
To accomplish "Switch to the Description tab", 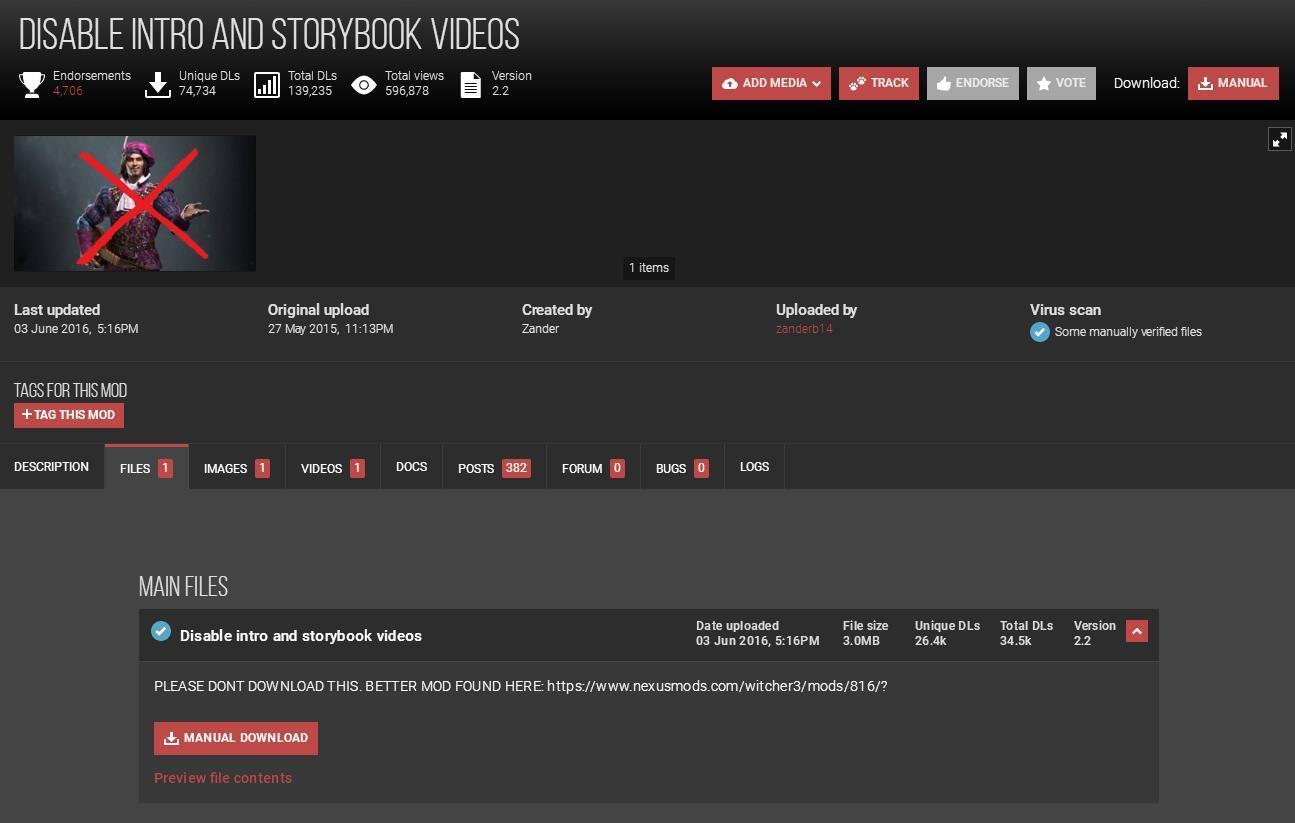I will tap(51, 467).
